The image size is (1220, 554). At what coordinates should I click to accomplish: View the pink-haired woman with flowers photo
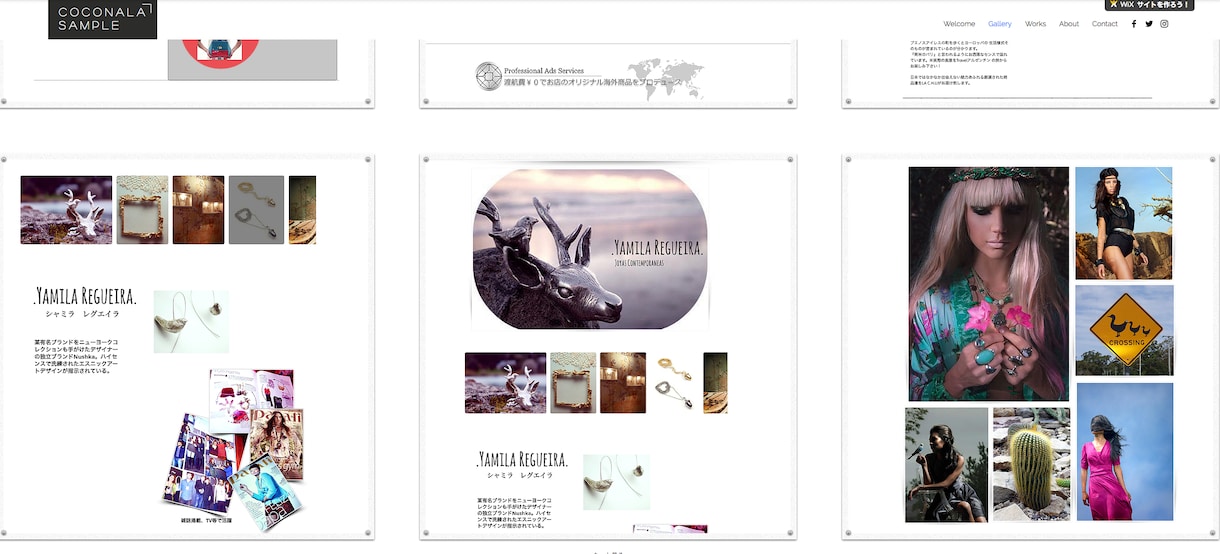coord(989,284)
